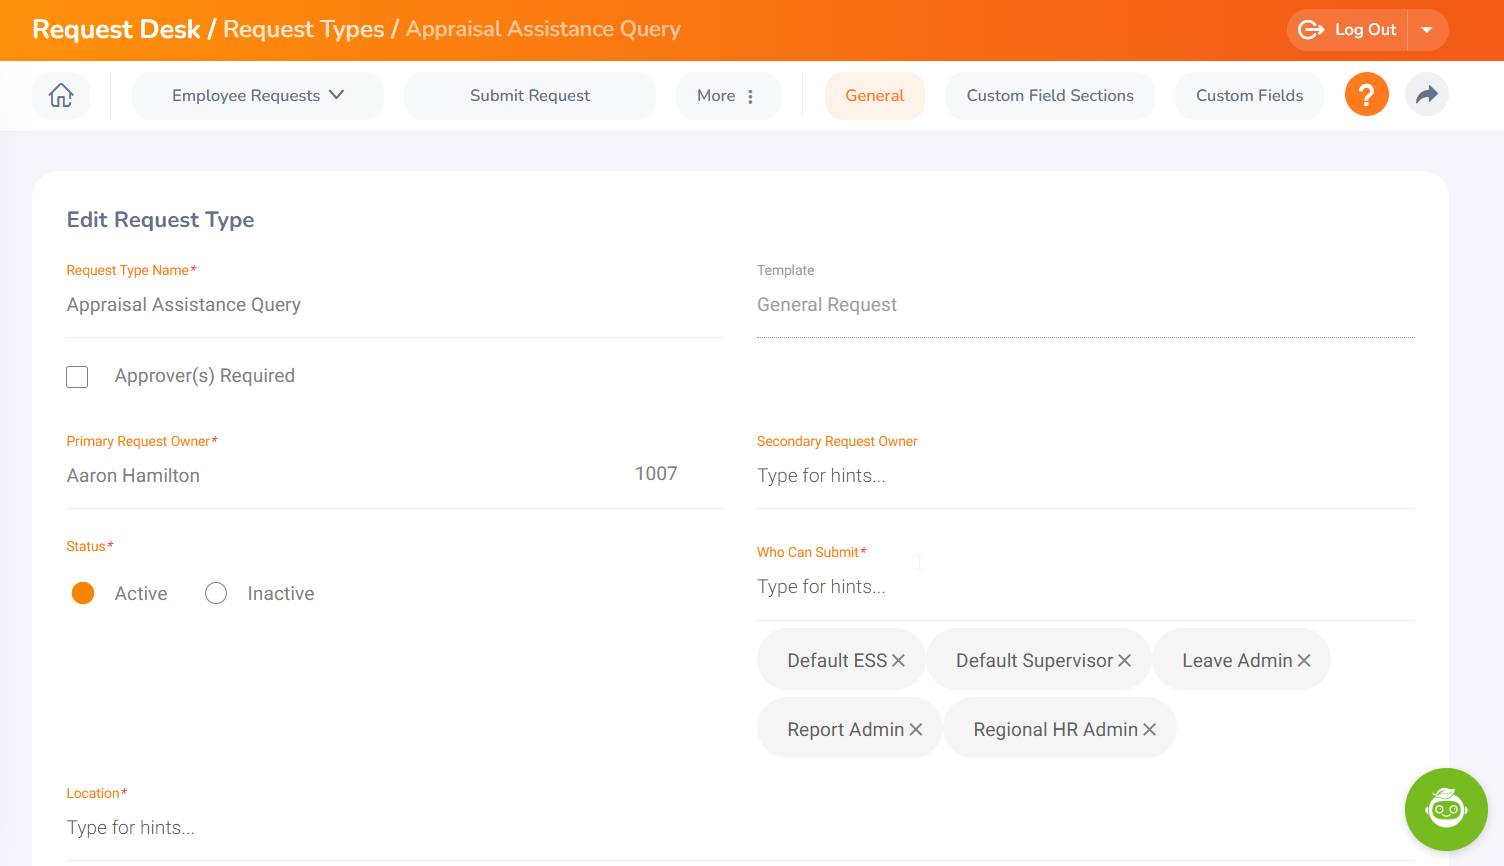This screenshot has width=1504, height=866.
Task: Remove the Leave Admin tag
Action: point(1303,661)
